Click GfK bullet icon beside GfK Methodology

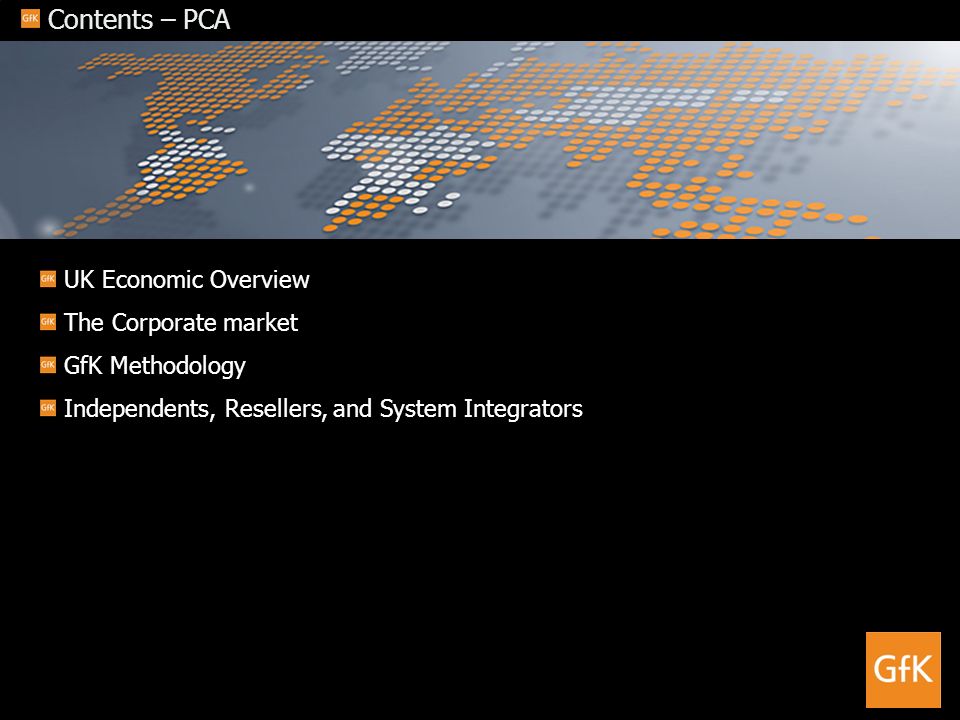click(x=48, y=364)
